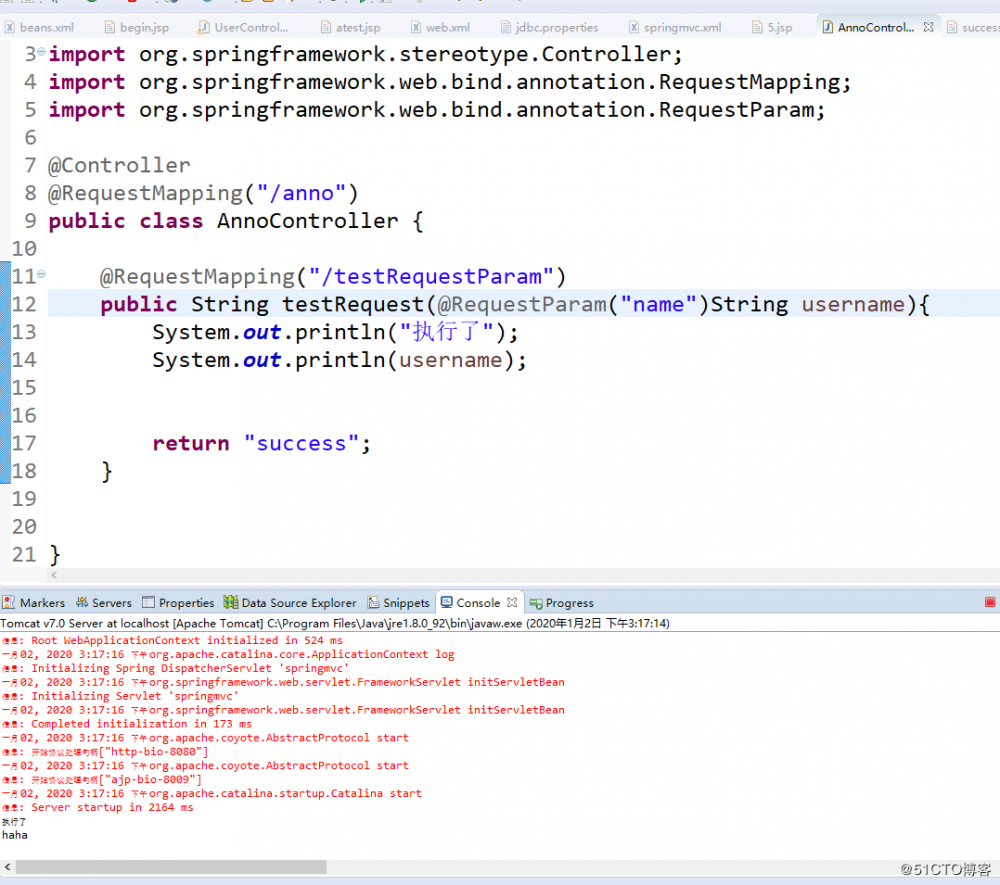The image size is (1000, 885).
Task: Place cursor on the @Controller annotation
Action: 119,165
